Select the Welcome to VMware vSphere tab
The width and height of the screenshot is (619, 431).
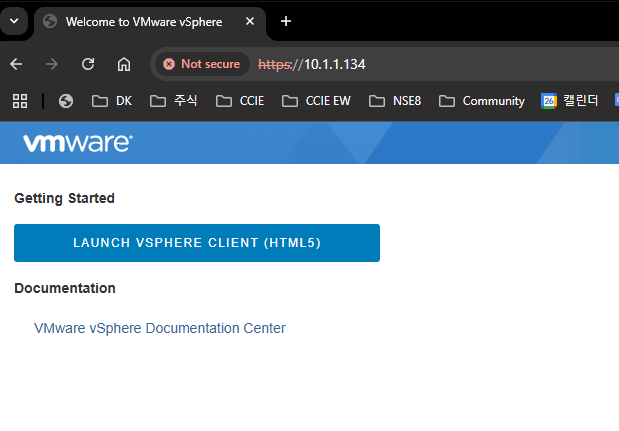[x=150, y=22]
